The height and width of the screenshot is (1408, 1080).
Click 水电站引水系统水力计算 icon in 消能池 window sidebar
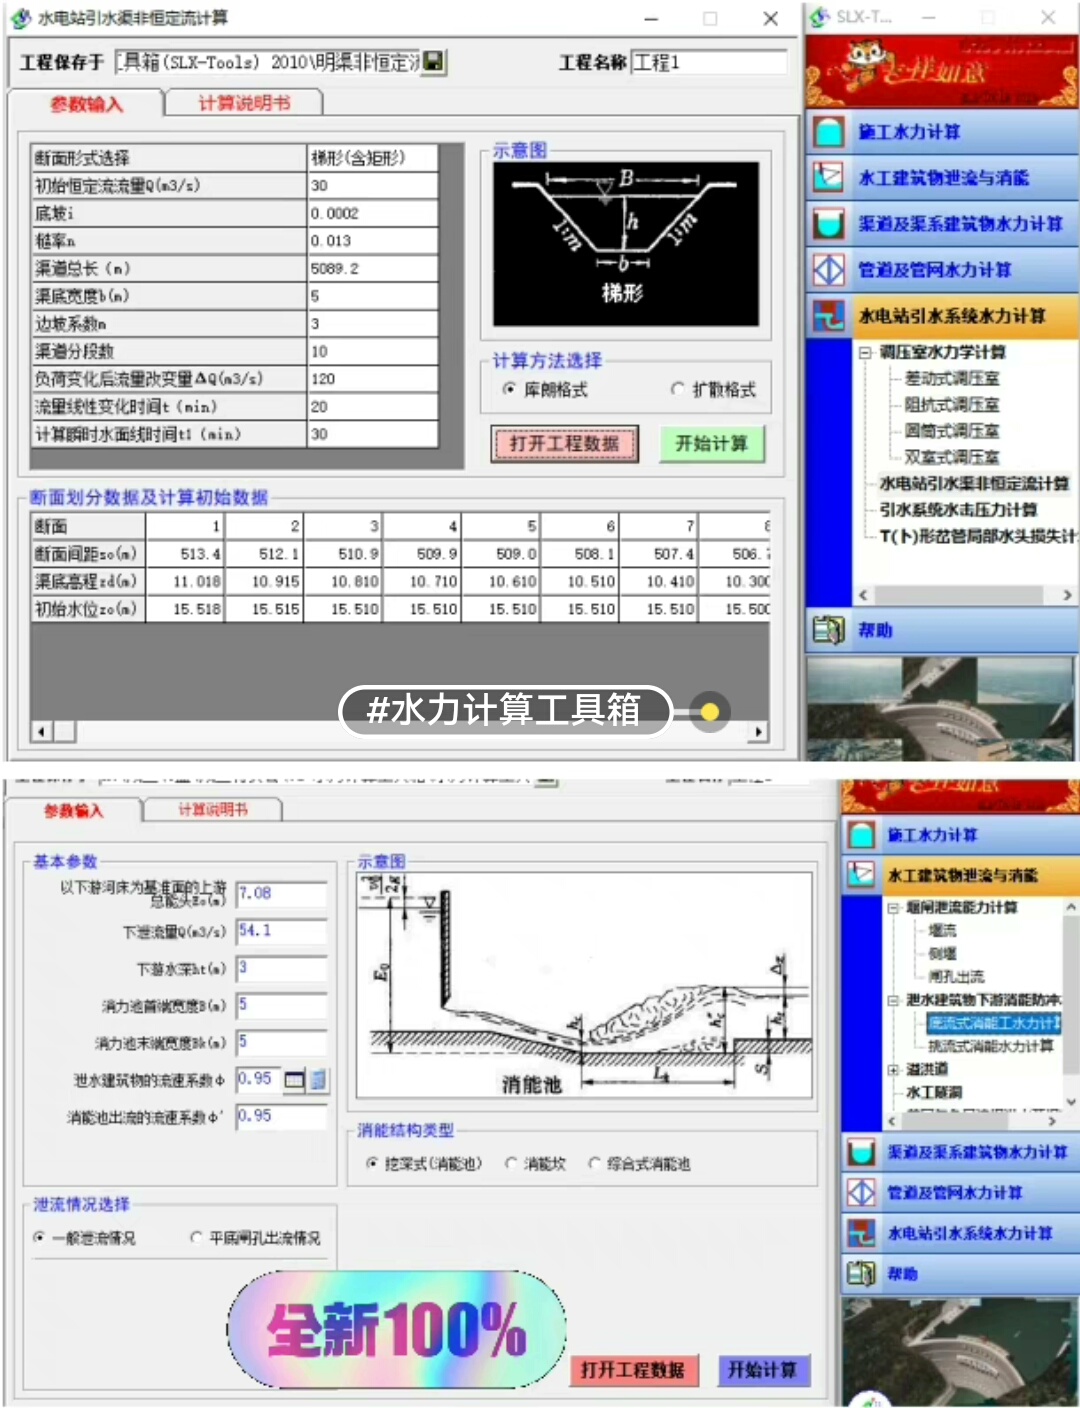pos(860,1233)
